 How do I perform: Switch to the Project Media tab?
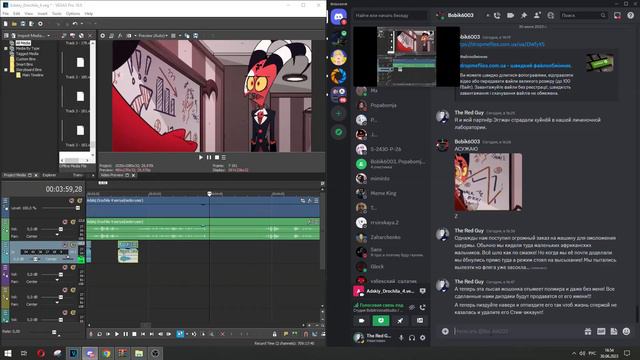15,175
